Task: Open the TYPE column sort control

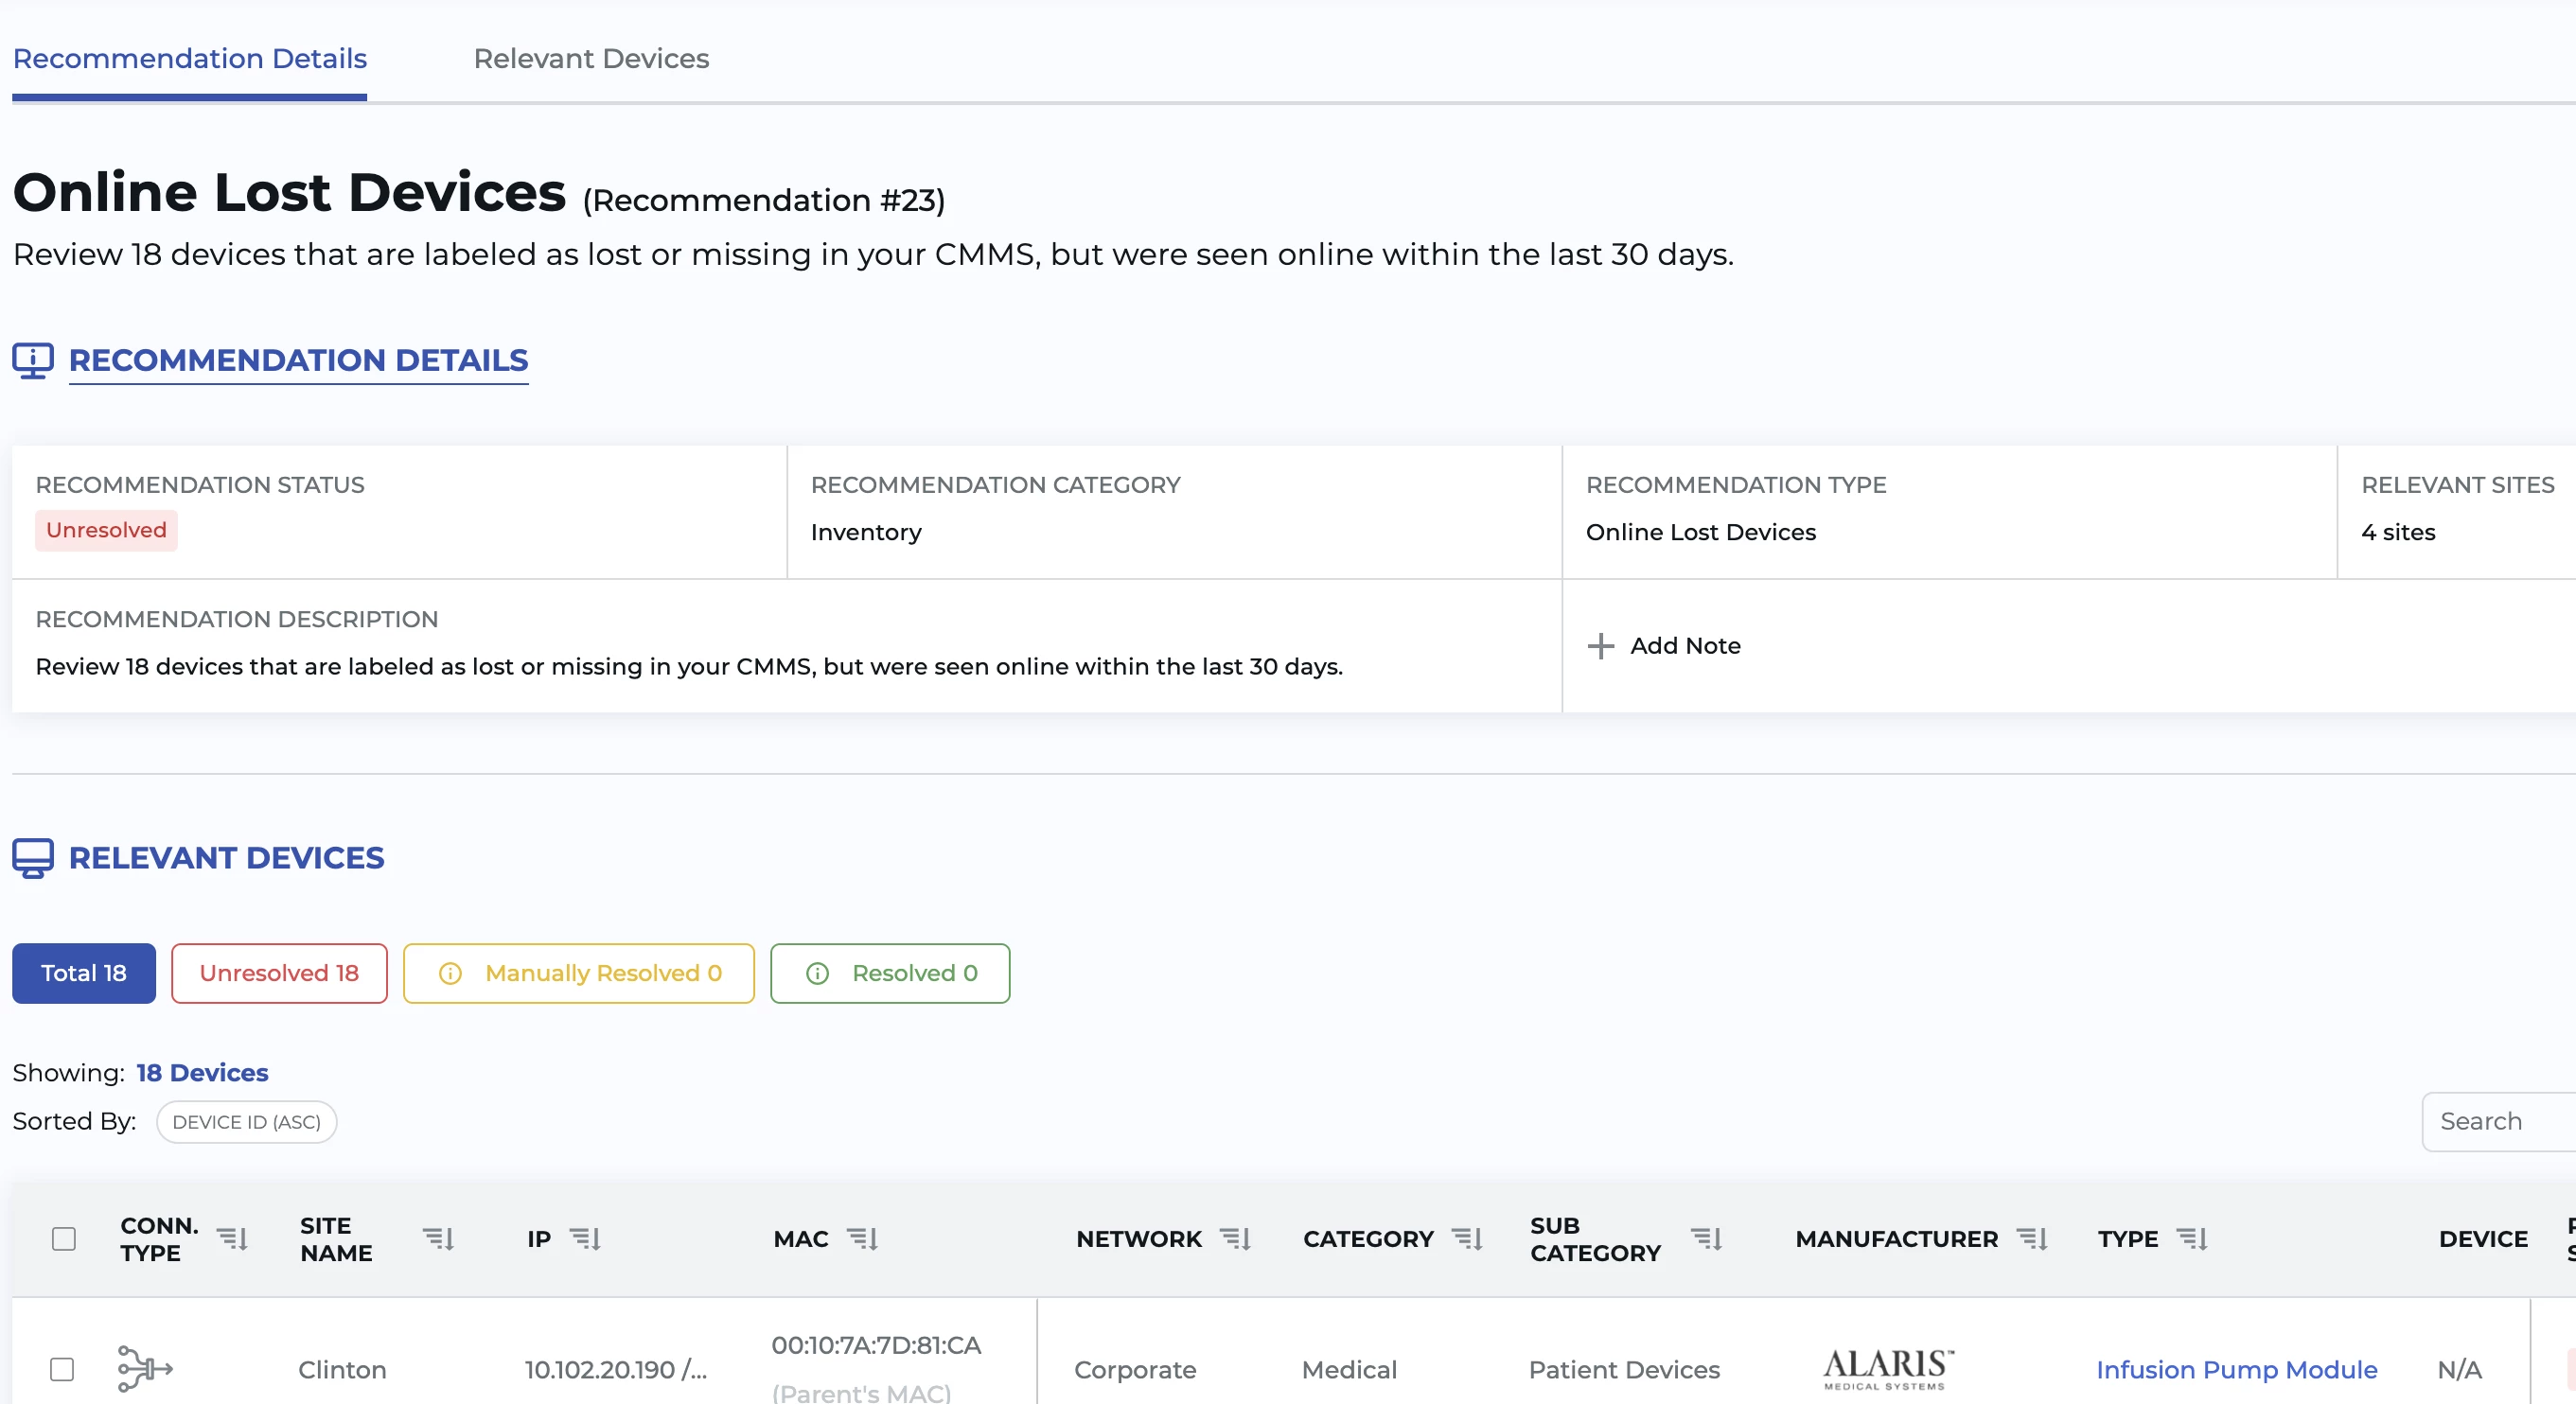Action: [2192, 1239]
